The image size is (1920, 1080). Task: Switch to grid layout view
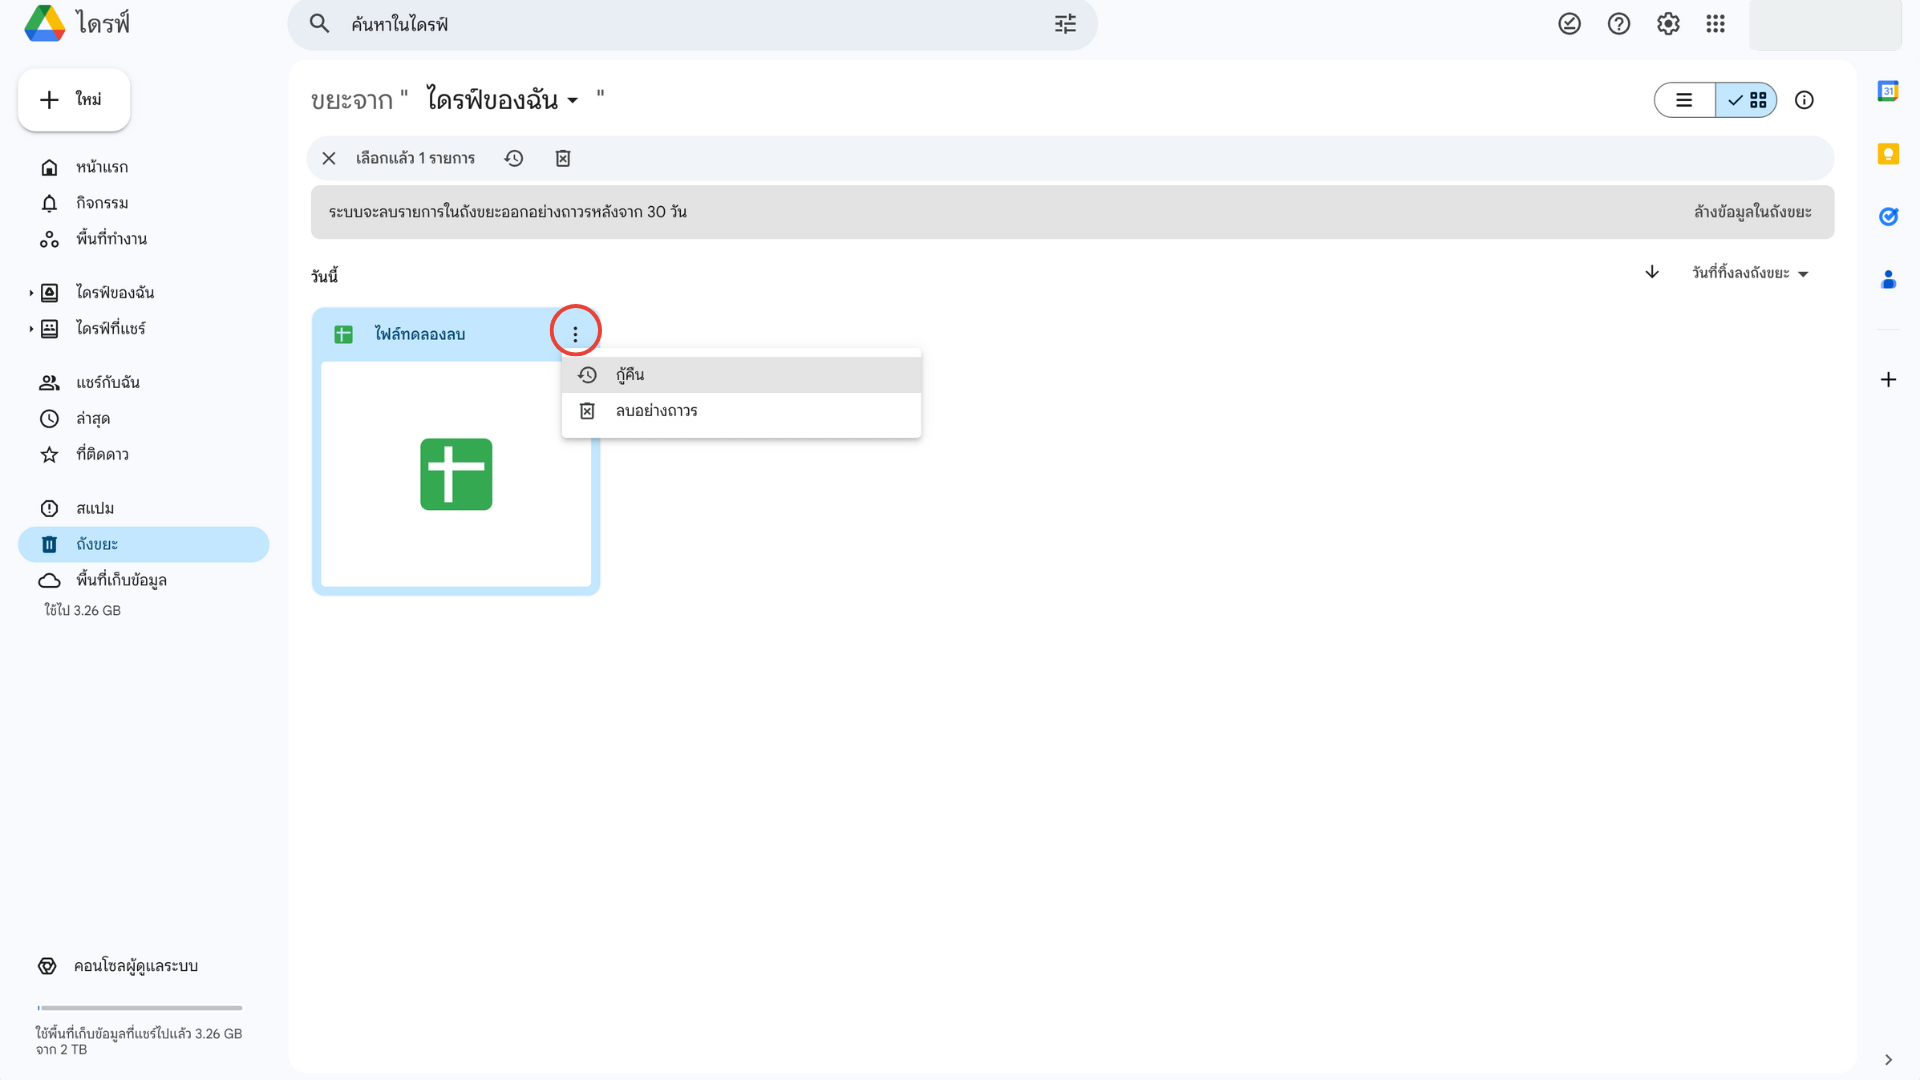pos(1746,100)
